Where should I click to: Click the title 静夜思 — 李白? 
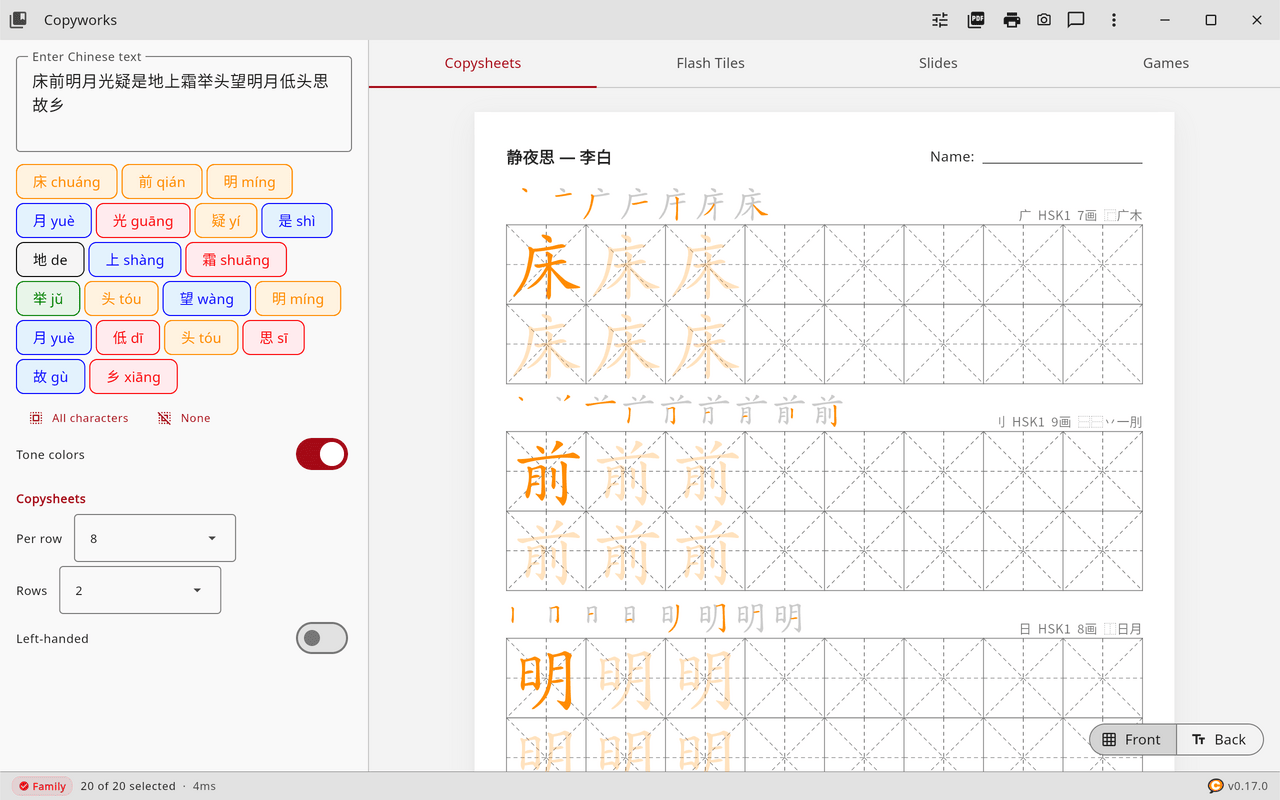[559, 157]
